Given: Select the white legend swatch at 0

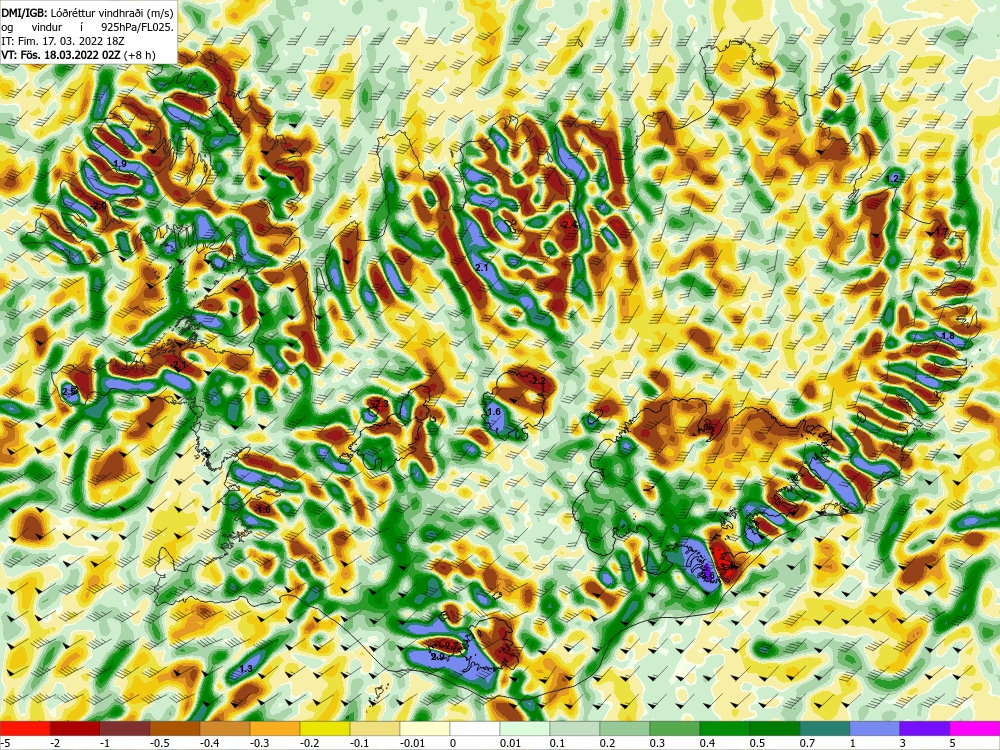Looking at the screenshot, I should (475, 728).
